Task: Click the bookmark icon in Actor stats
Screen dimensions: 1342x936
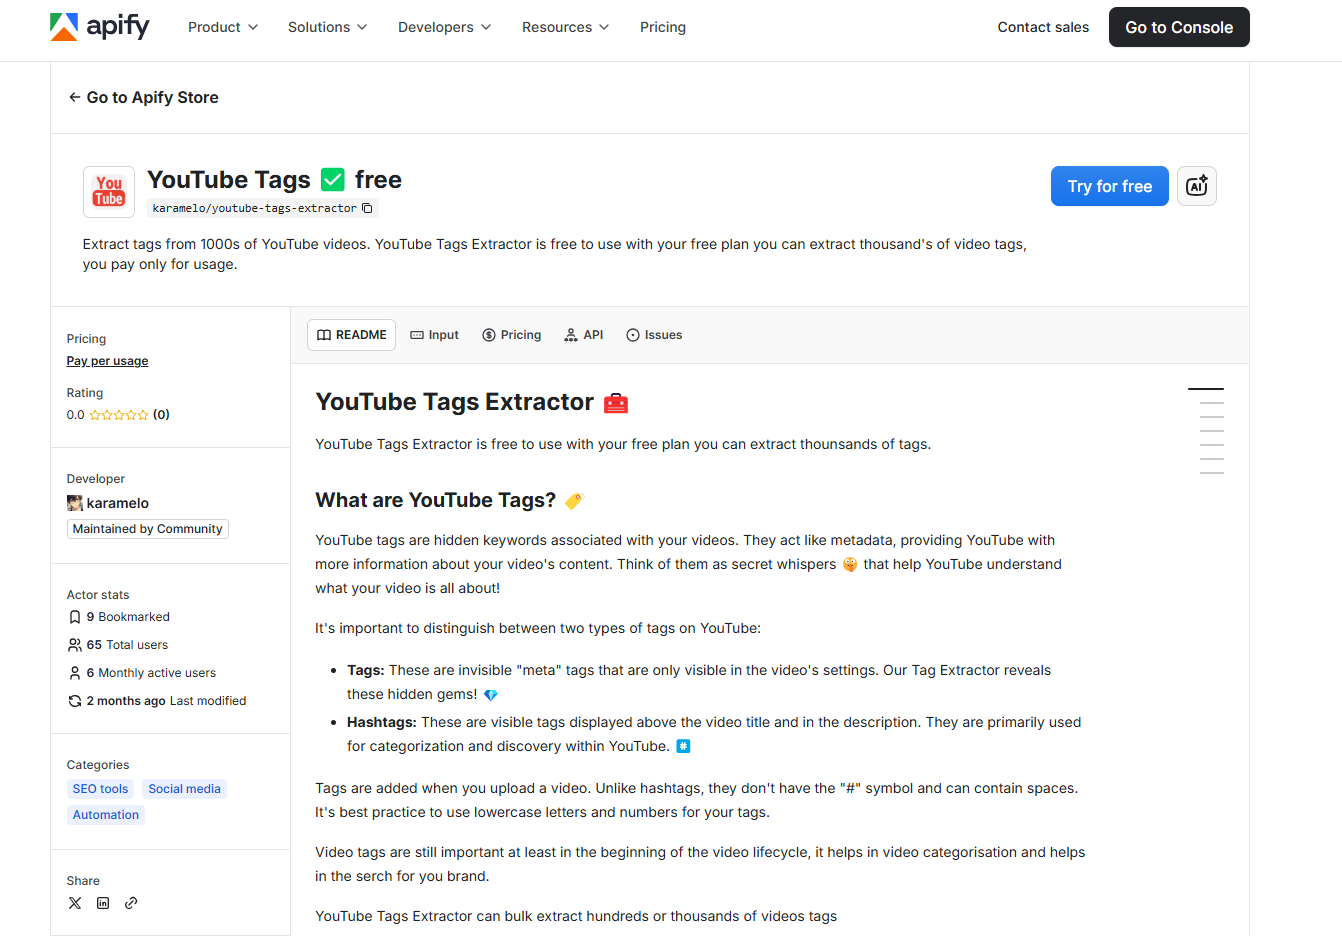Action: pos(73,617)
